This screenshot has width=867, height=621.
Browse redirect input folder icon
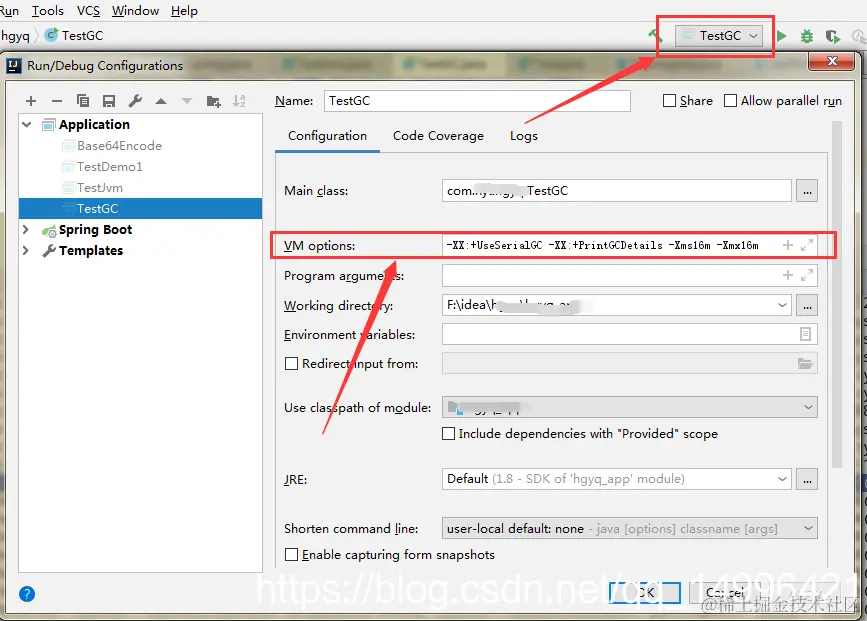click(x=805, y=363)
